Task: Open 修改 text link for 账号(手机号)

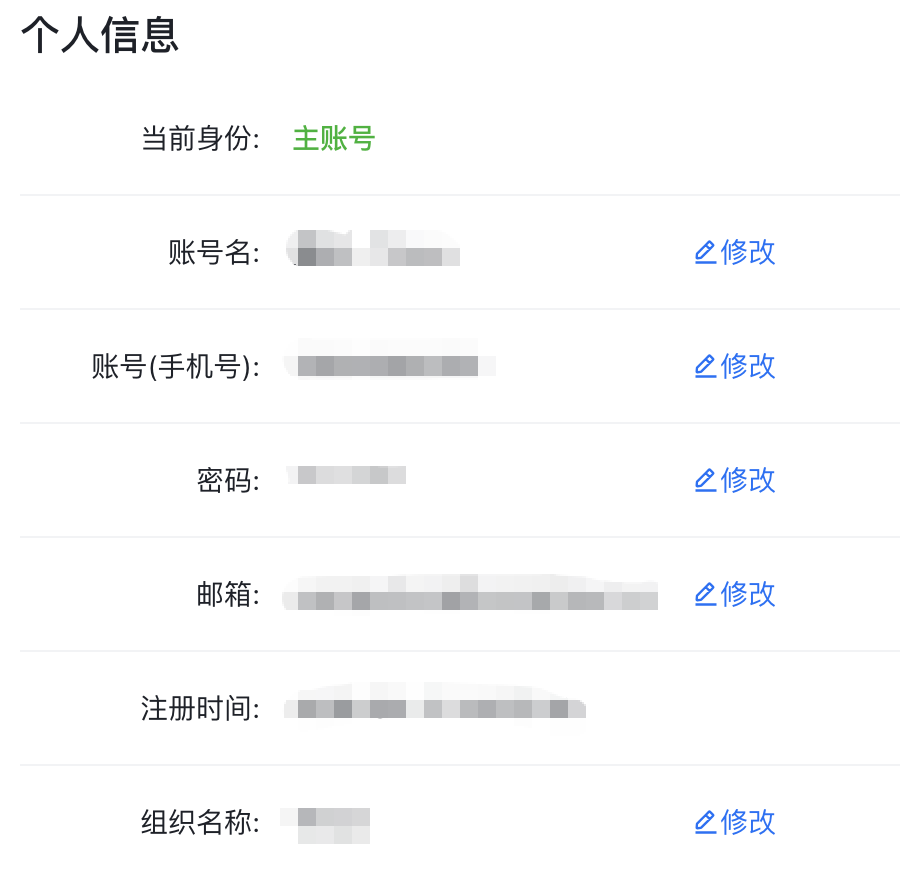Action: point(748,366)
